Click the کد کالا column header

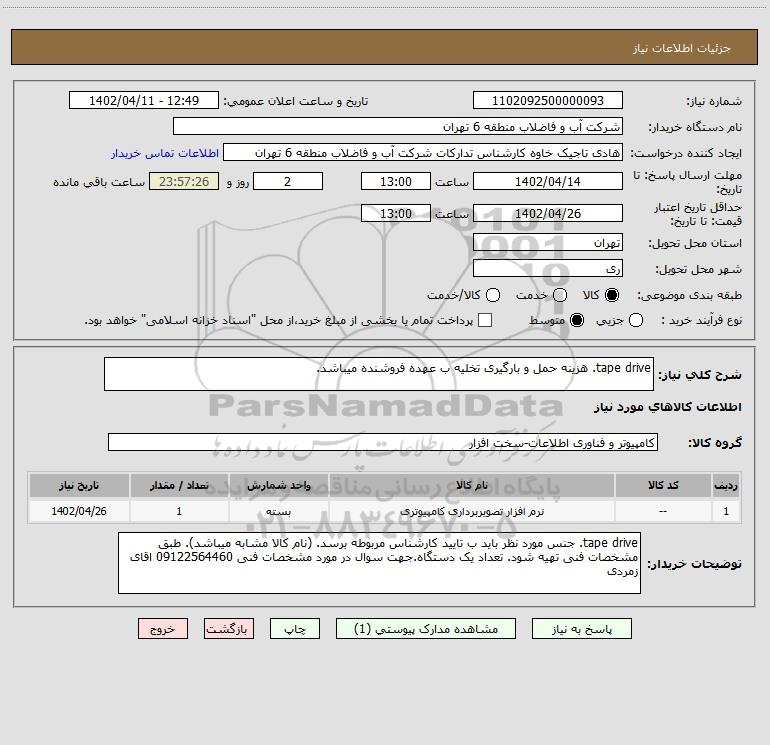point(663,486)
